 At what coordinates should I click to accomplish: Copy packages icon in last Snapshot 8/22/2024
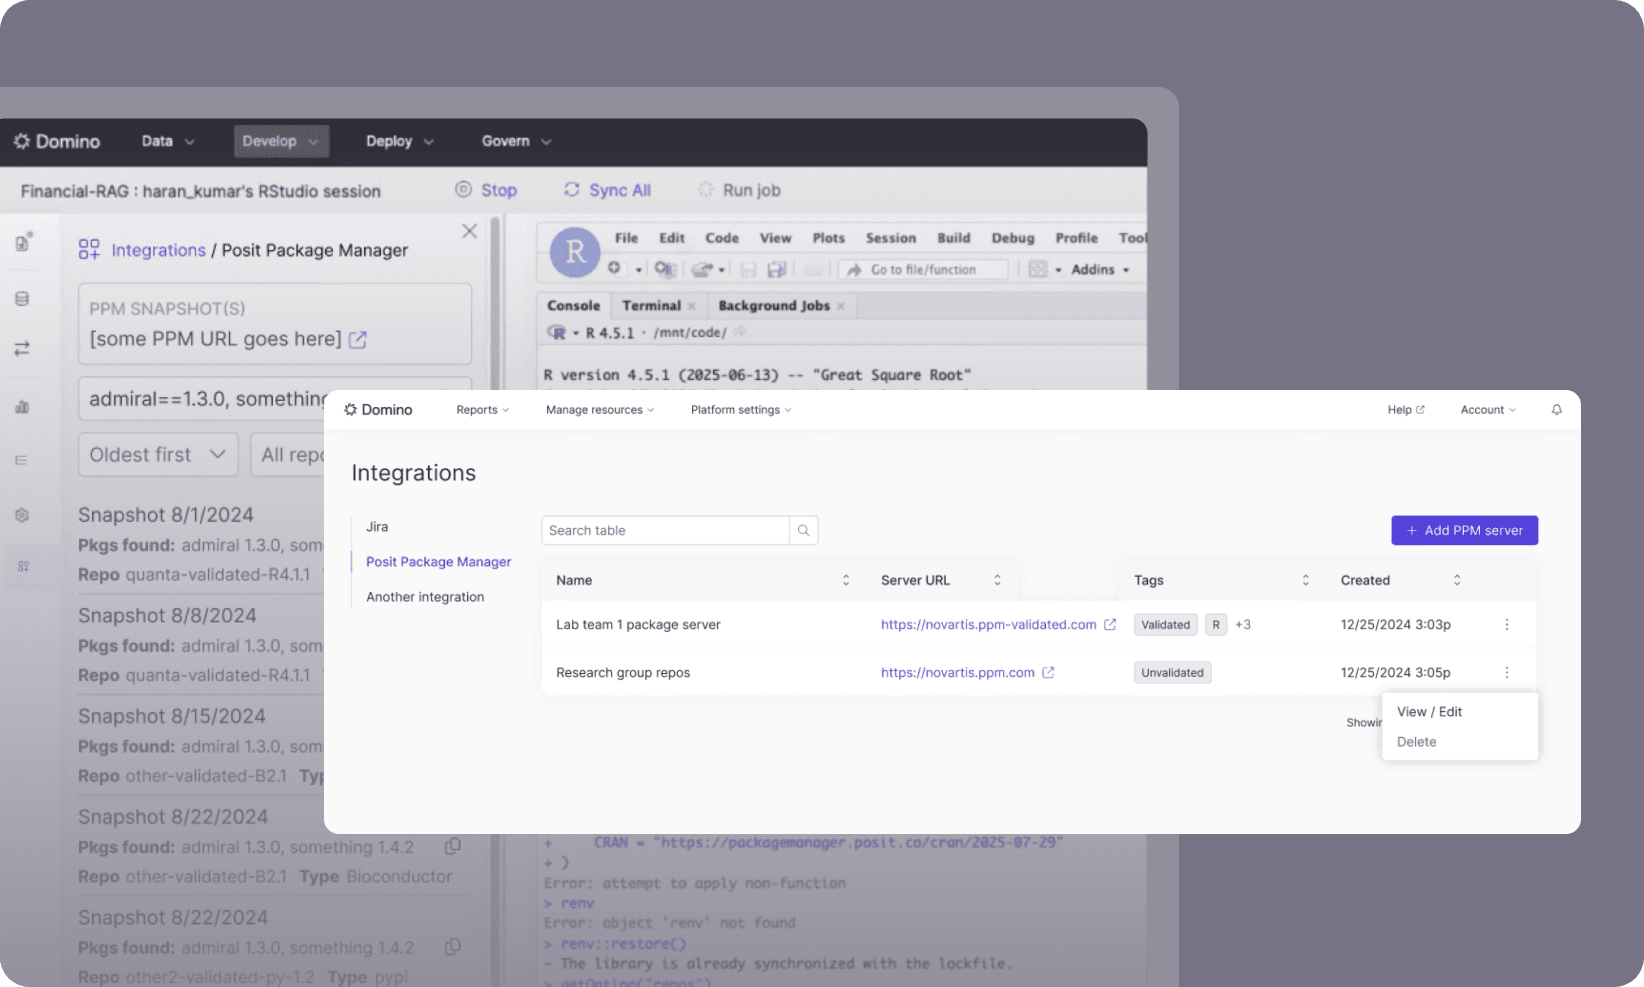[452, 946]
